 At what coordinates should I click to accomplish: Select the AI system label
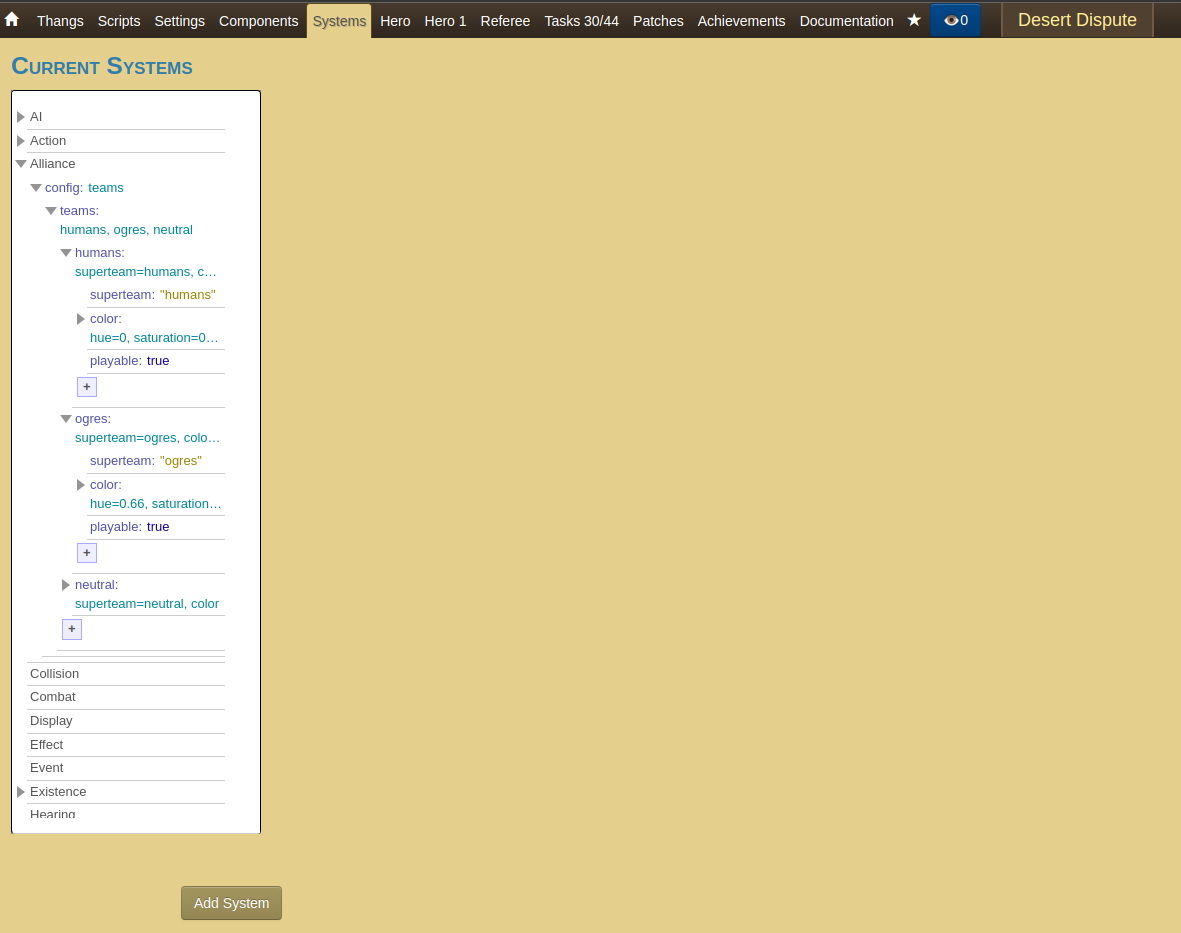pos(36,117)
